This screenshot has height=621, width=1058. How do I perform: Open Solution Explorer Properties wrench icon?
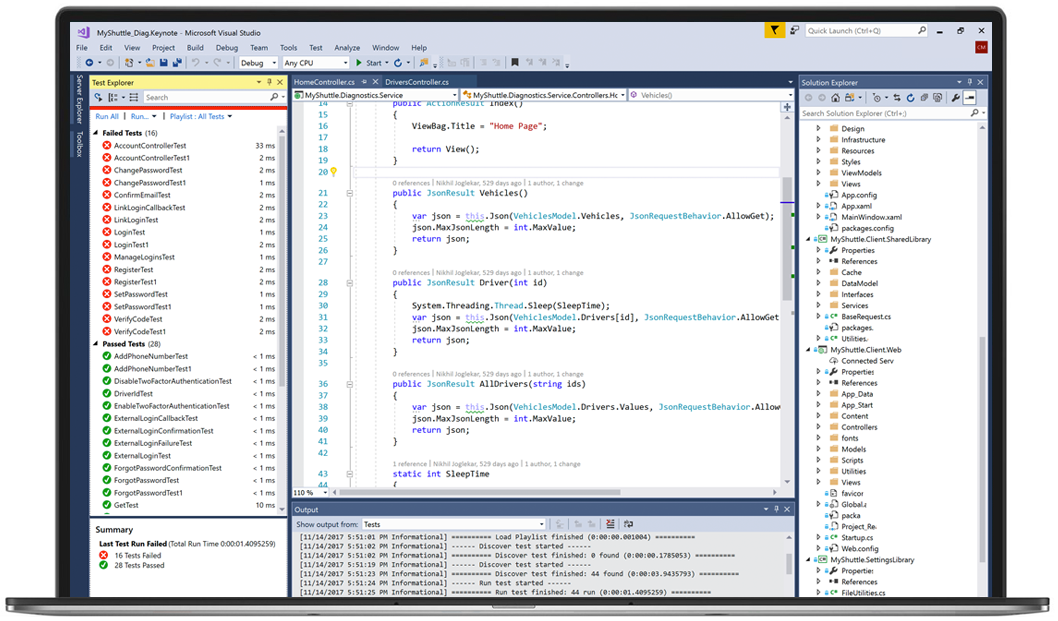click(x=955, y=97)
